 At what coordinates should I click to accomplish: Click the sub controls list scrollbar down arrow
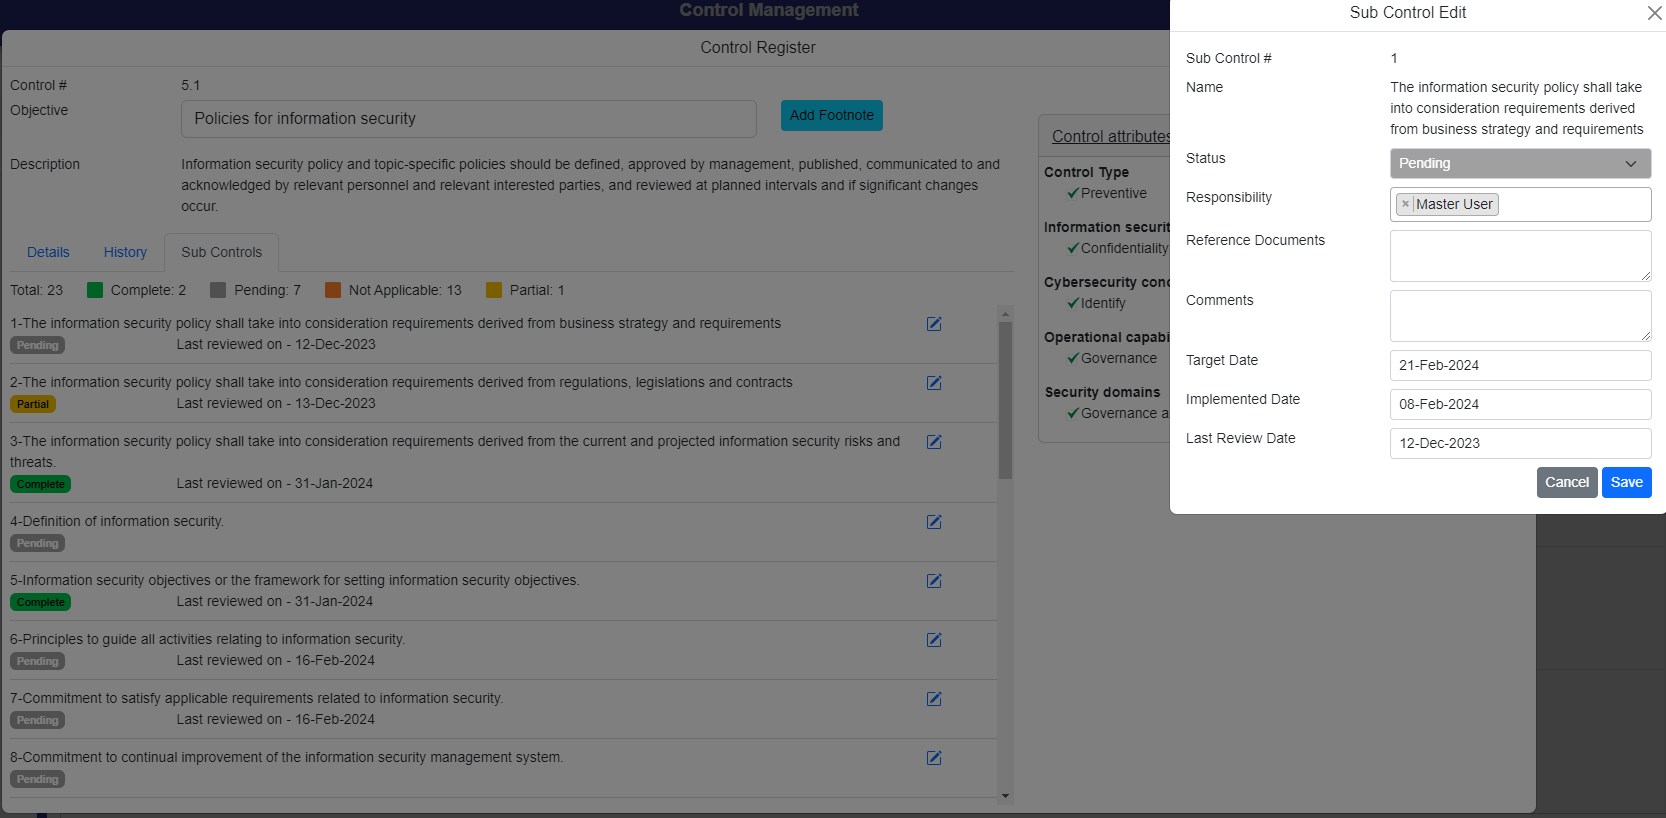tap(1005, 796)
